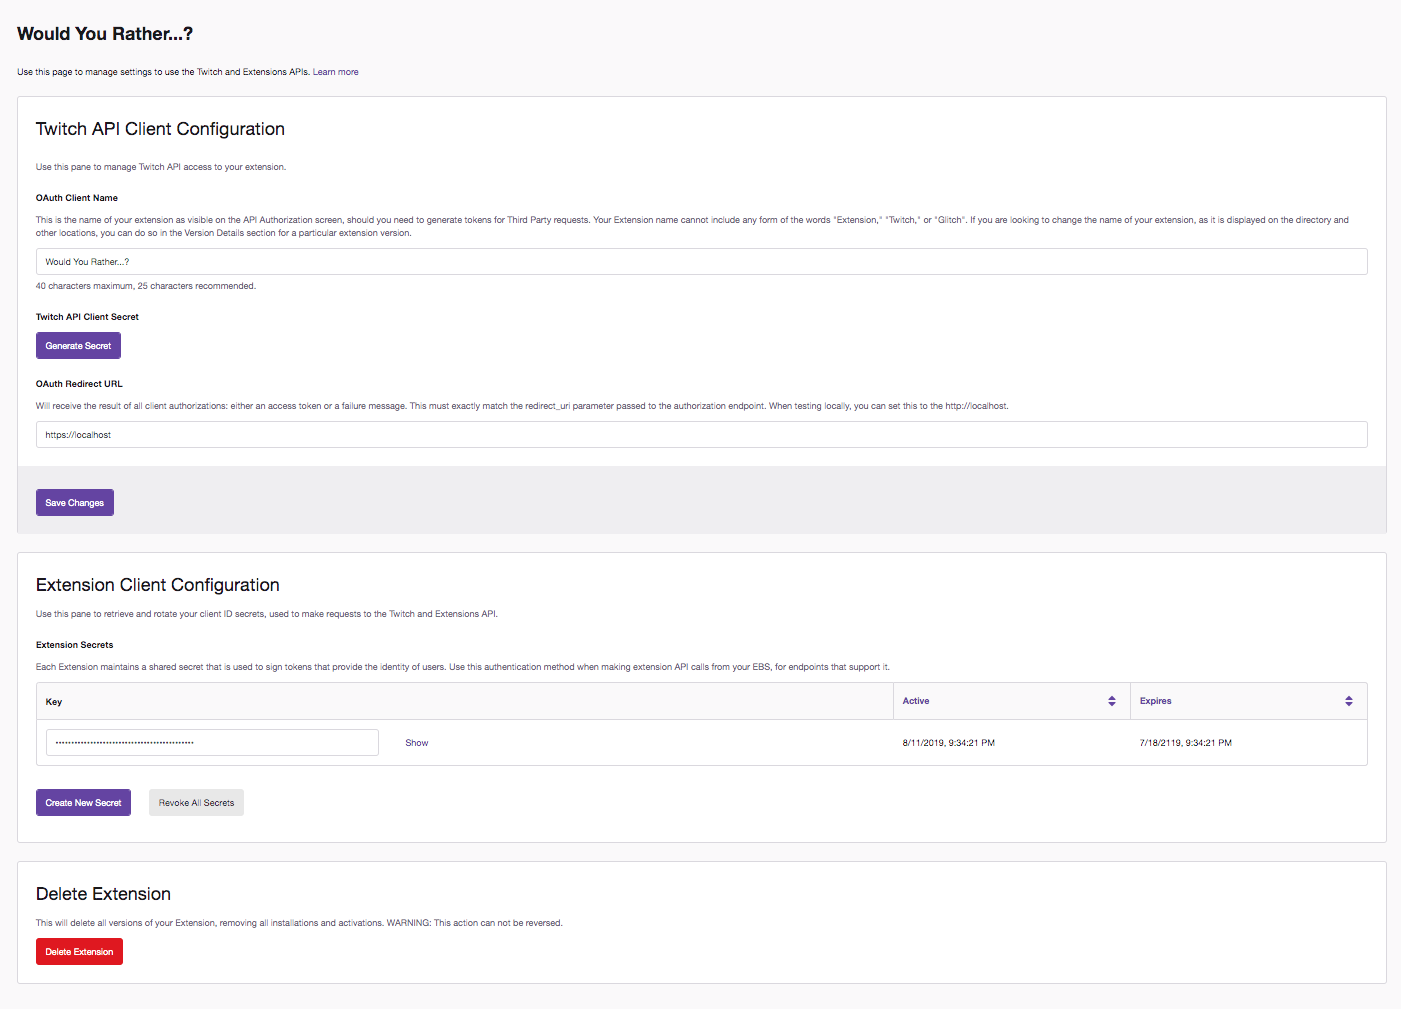This screenshot has height=1009, width=1401.
Task: Revoke All Secrets button
Action: click(196, 803)
